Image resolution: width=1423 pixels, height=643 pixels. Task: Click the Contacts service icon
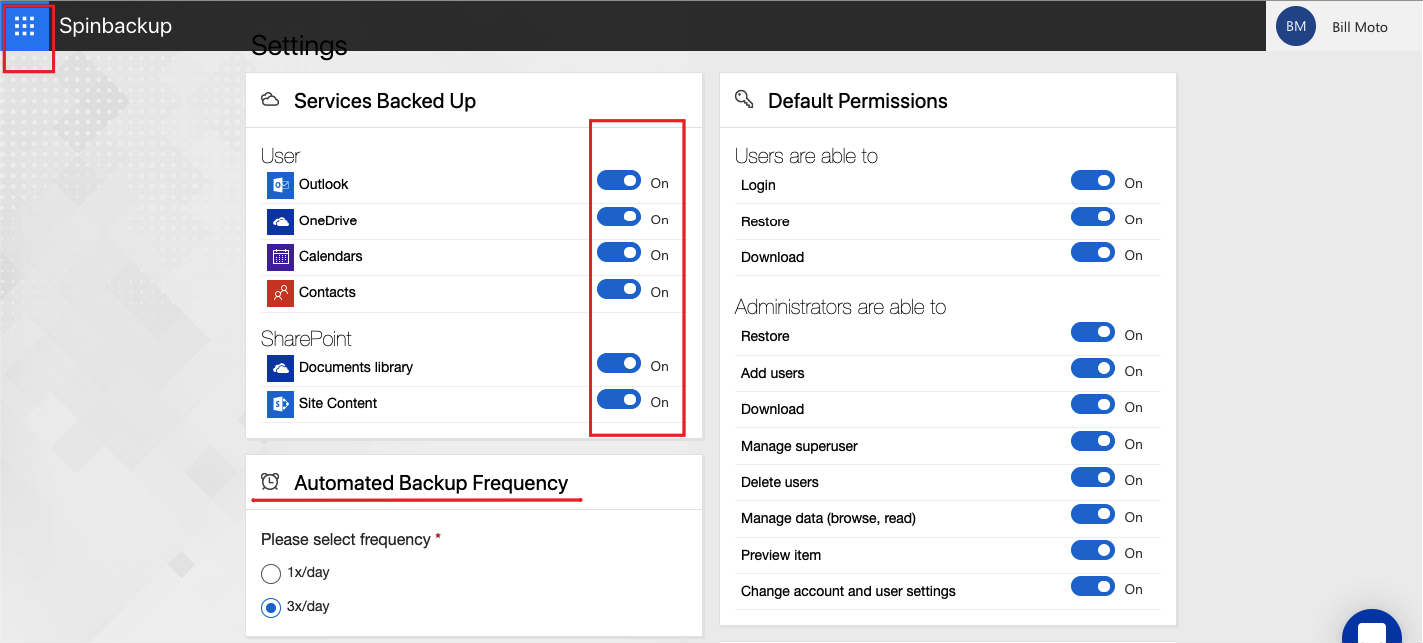point(280,293)
